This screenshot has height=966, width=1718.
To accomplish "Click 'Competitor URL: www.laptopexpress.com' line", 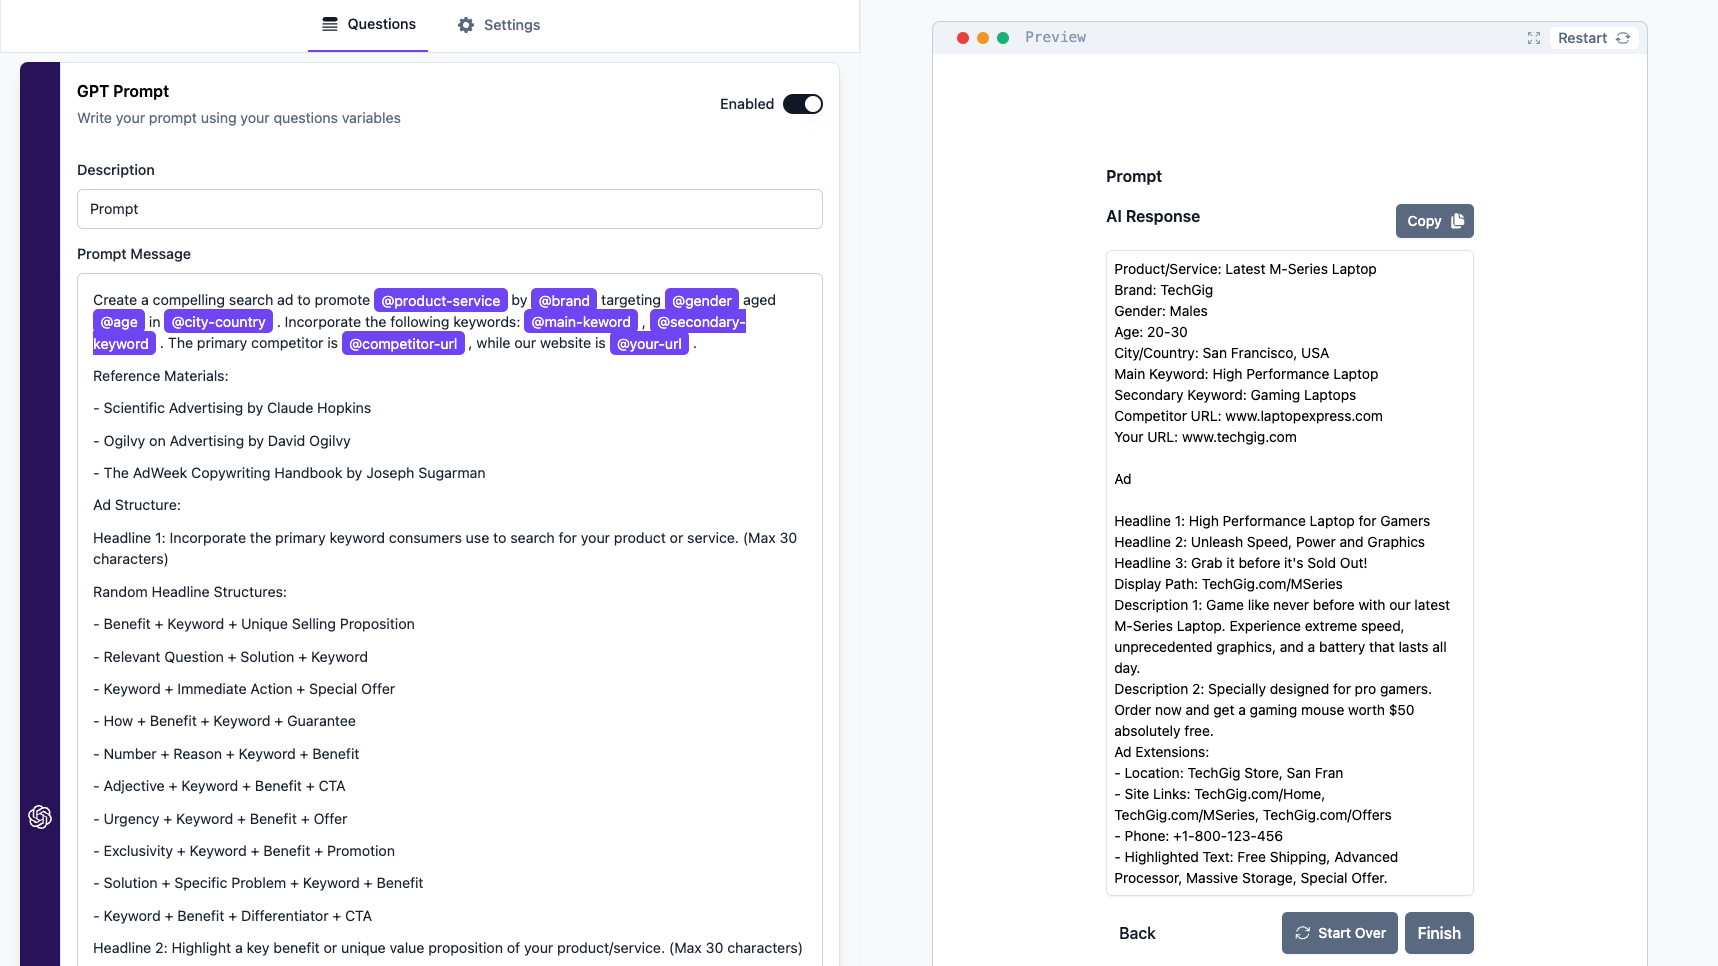I will tap(1248, 416).
